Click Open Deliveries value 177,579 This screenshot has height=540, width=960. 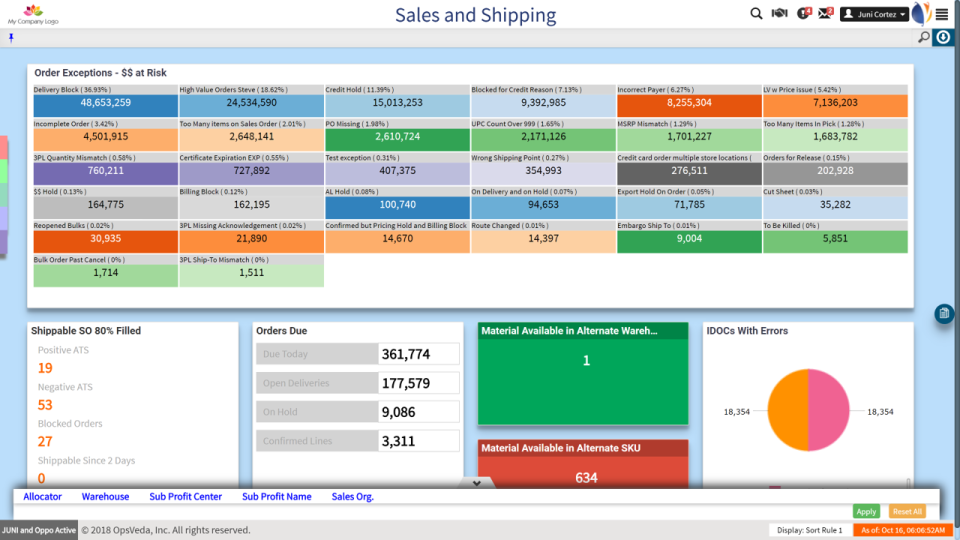coord(406,383)
